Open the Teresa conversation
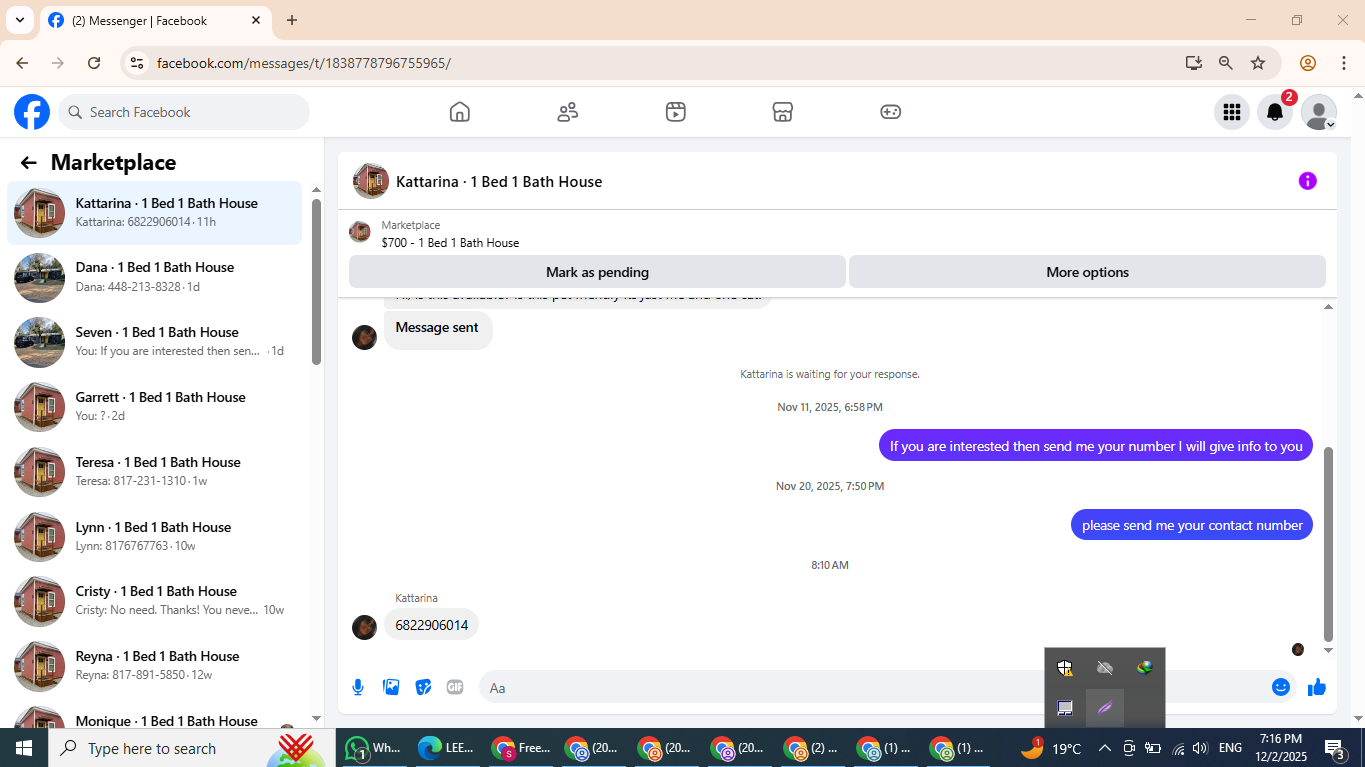Viewport: 1365px width, 767px height. pos(154,472)
